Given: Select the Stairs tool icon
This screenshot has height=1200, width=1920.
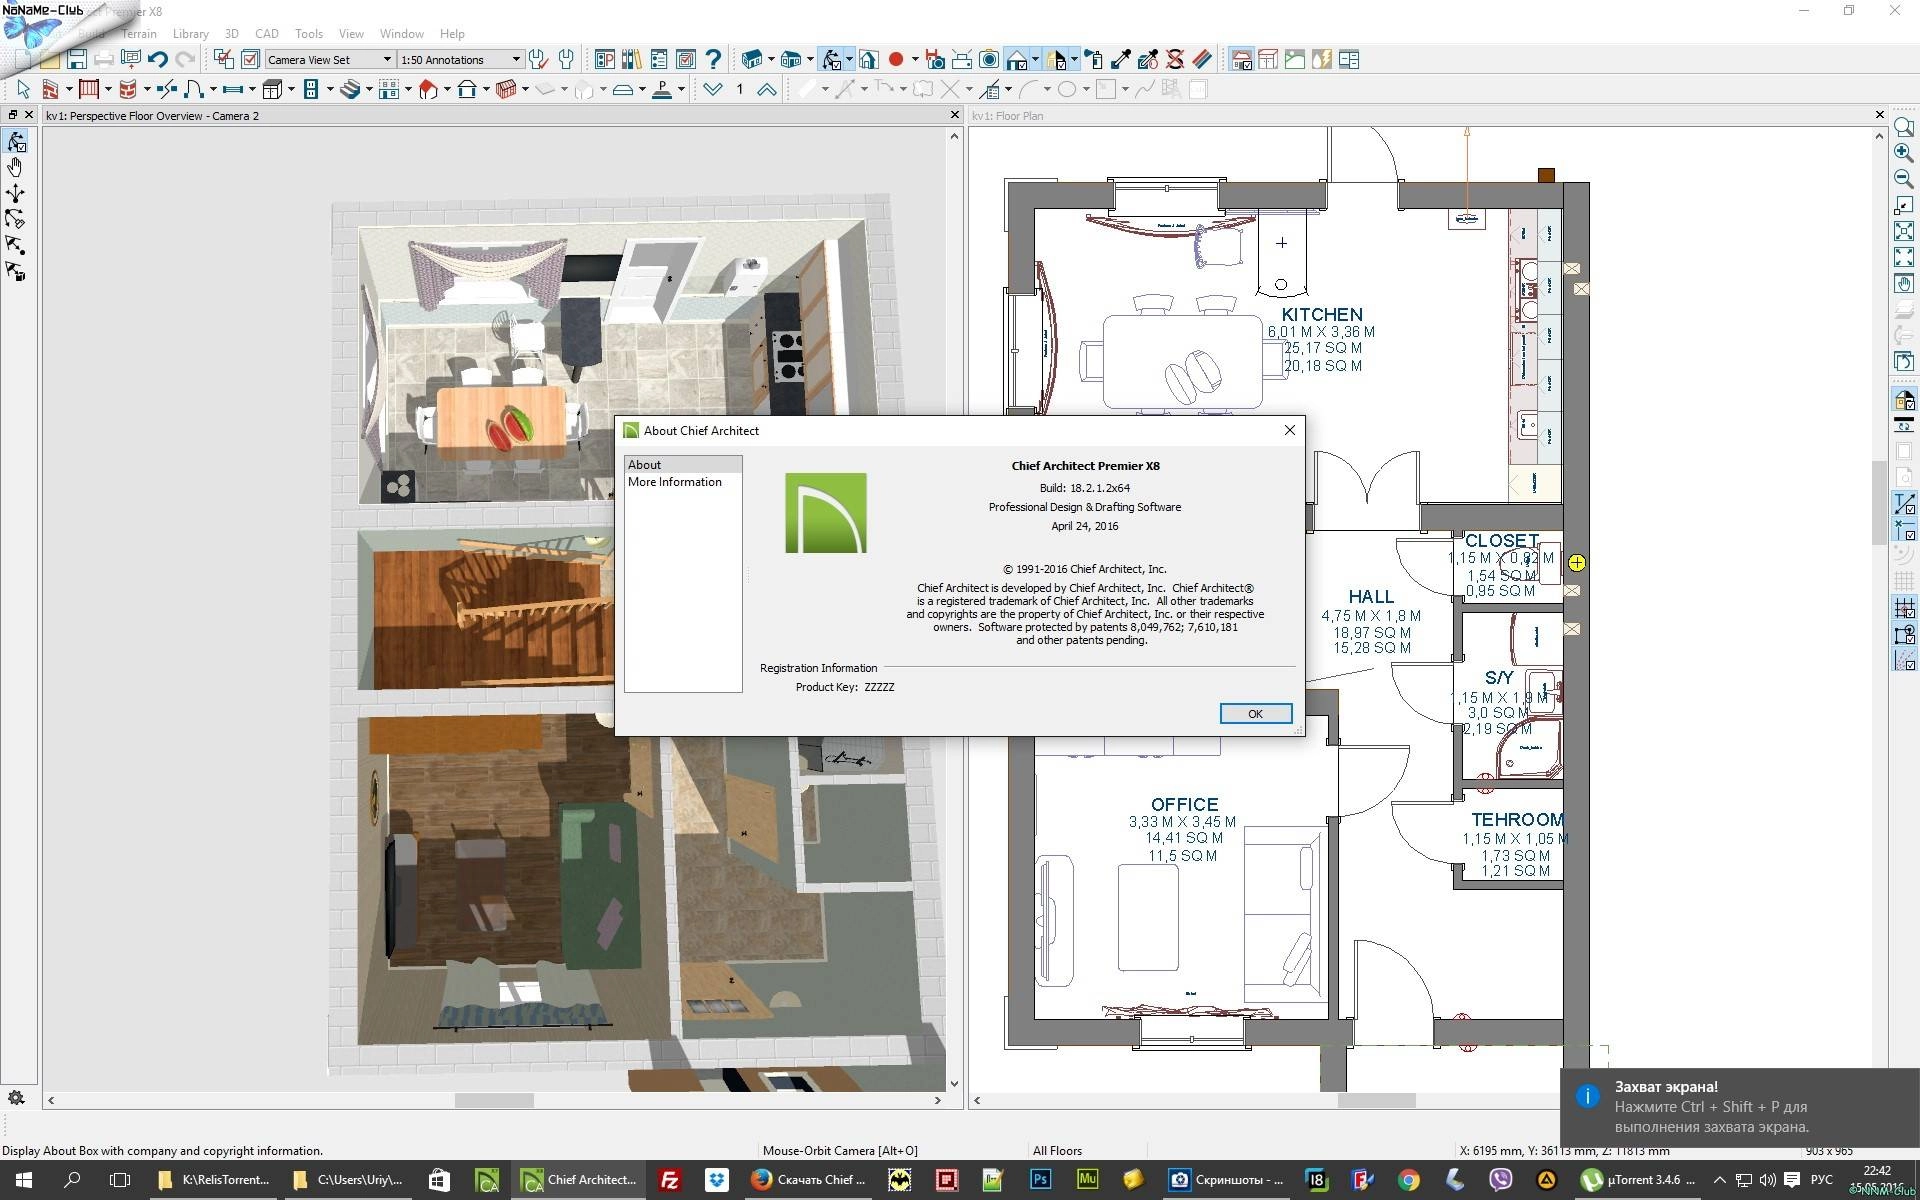Looking at the screenshot, I should pyautogui.click(x=350, y=90).
